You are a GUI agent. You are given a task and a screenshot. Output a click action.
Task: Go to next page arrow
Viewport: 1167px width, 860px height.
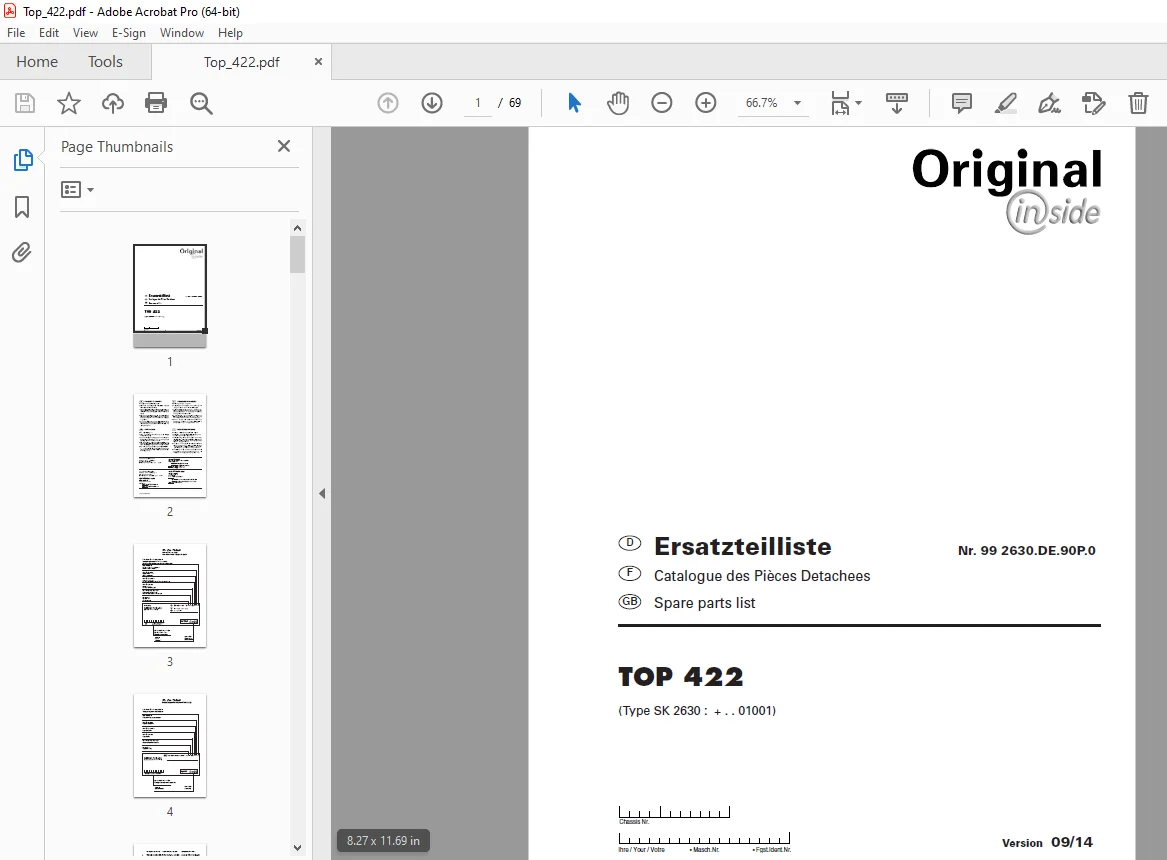pos(432,103)
